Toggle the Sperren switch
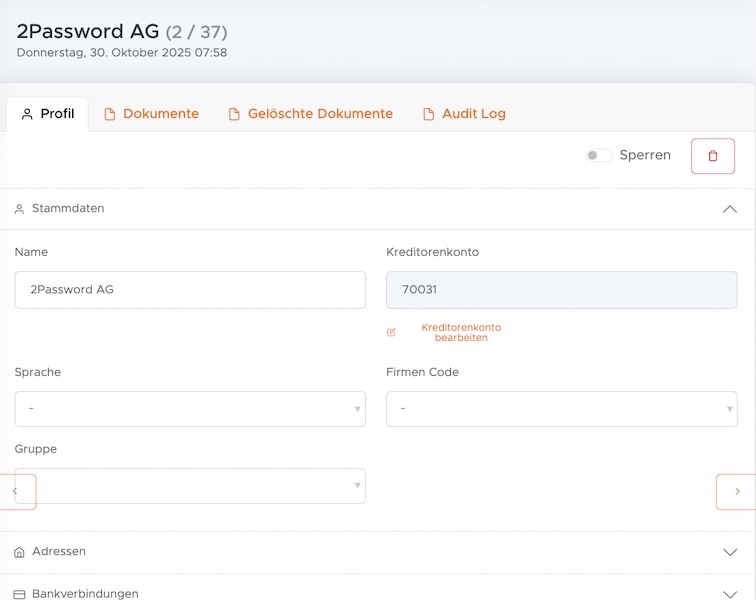The image size is (756, 600). point(598,156)
